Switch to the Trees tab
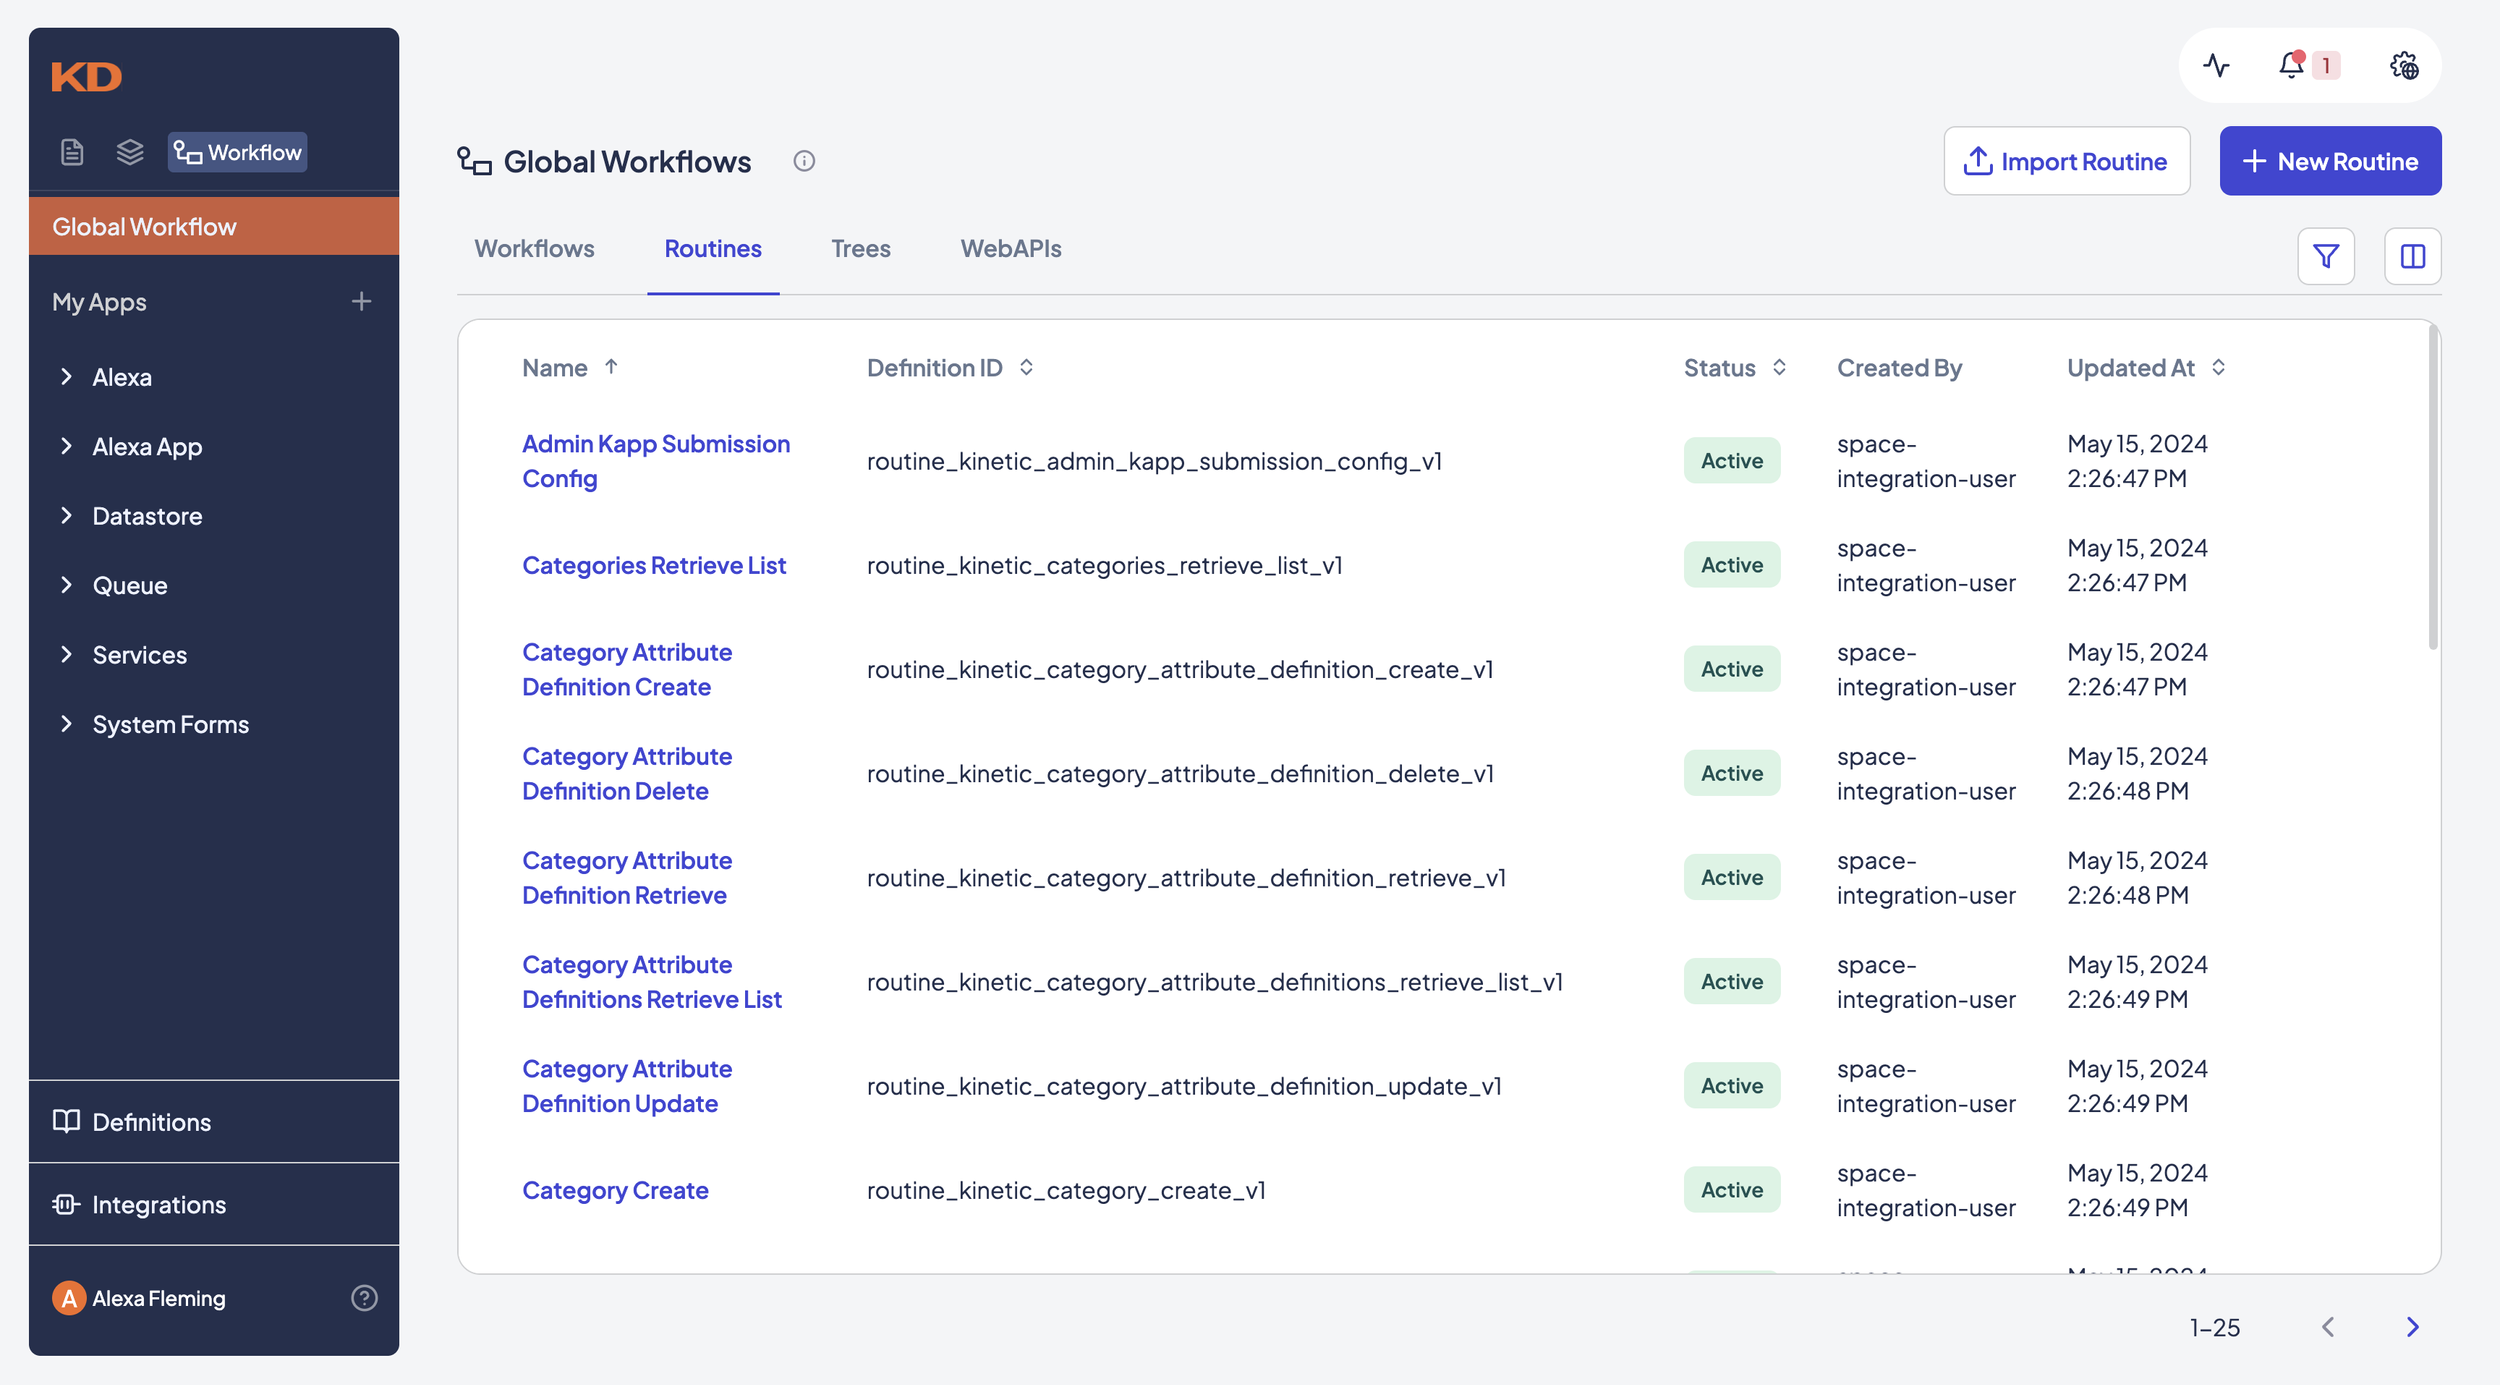The height and width of the screenshot is (1385, 2500). [x=860, y=249]
